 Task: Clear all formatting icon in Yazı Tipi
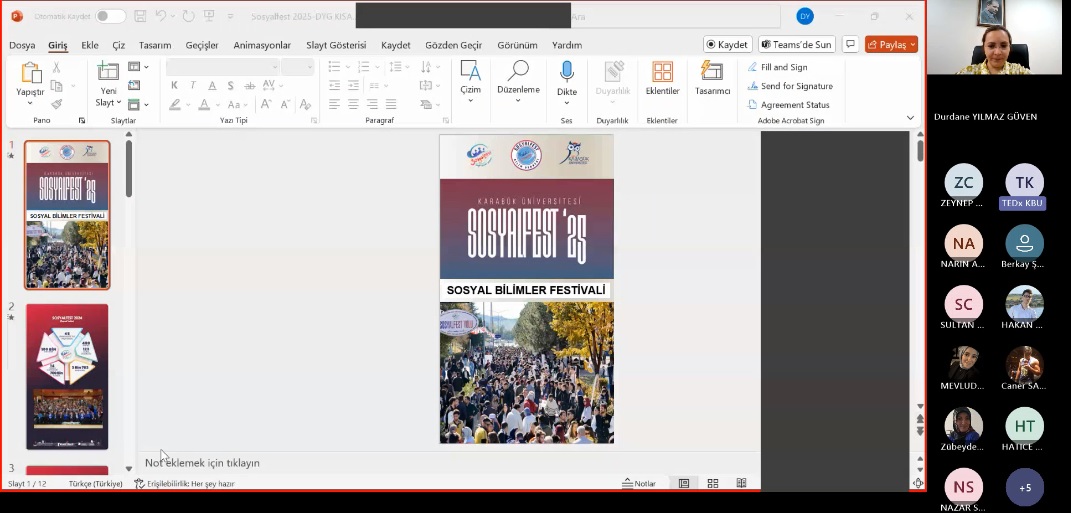305,105
